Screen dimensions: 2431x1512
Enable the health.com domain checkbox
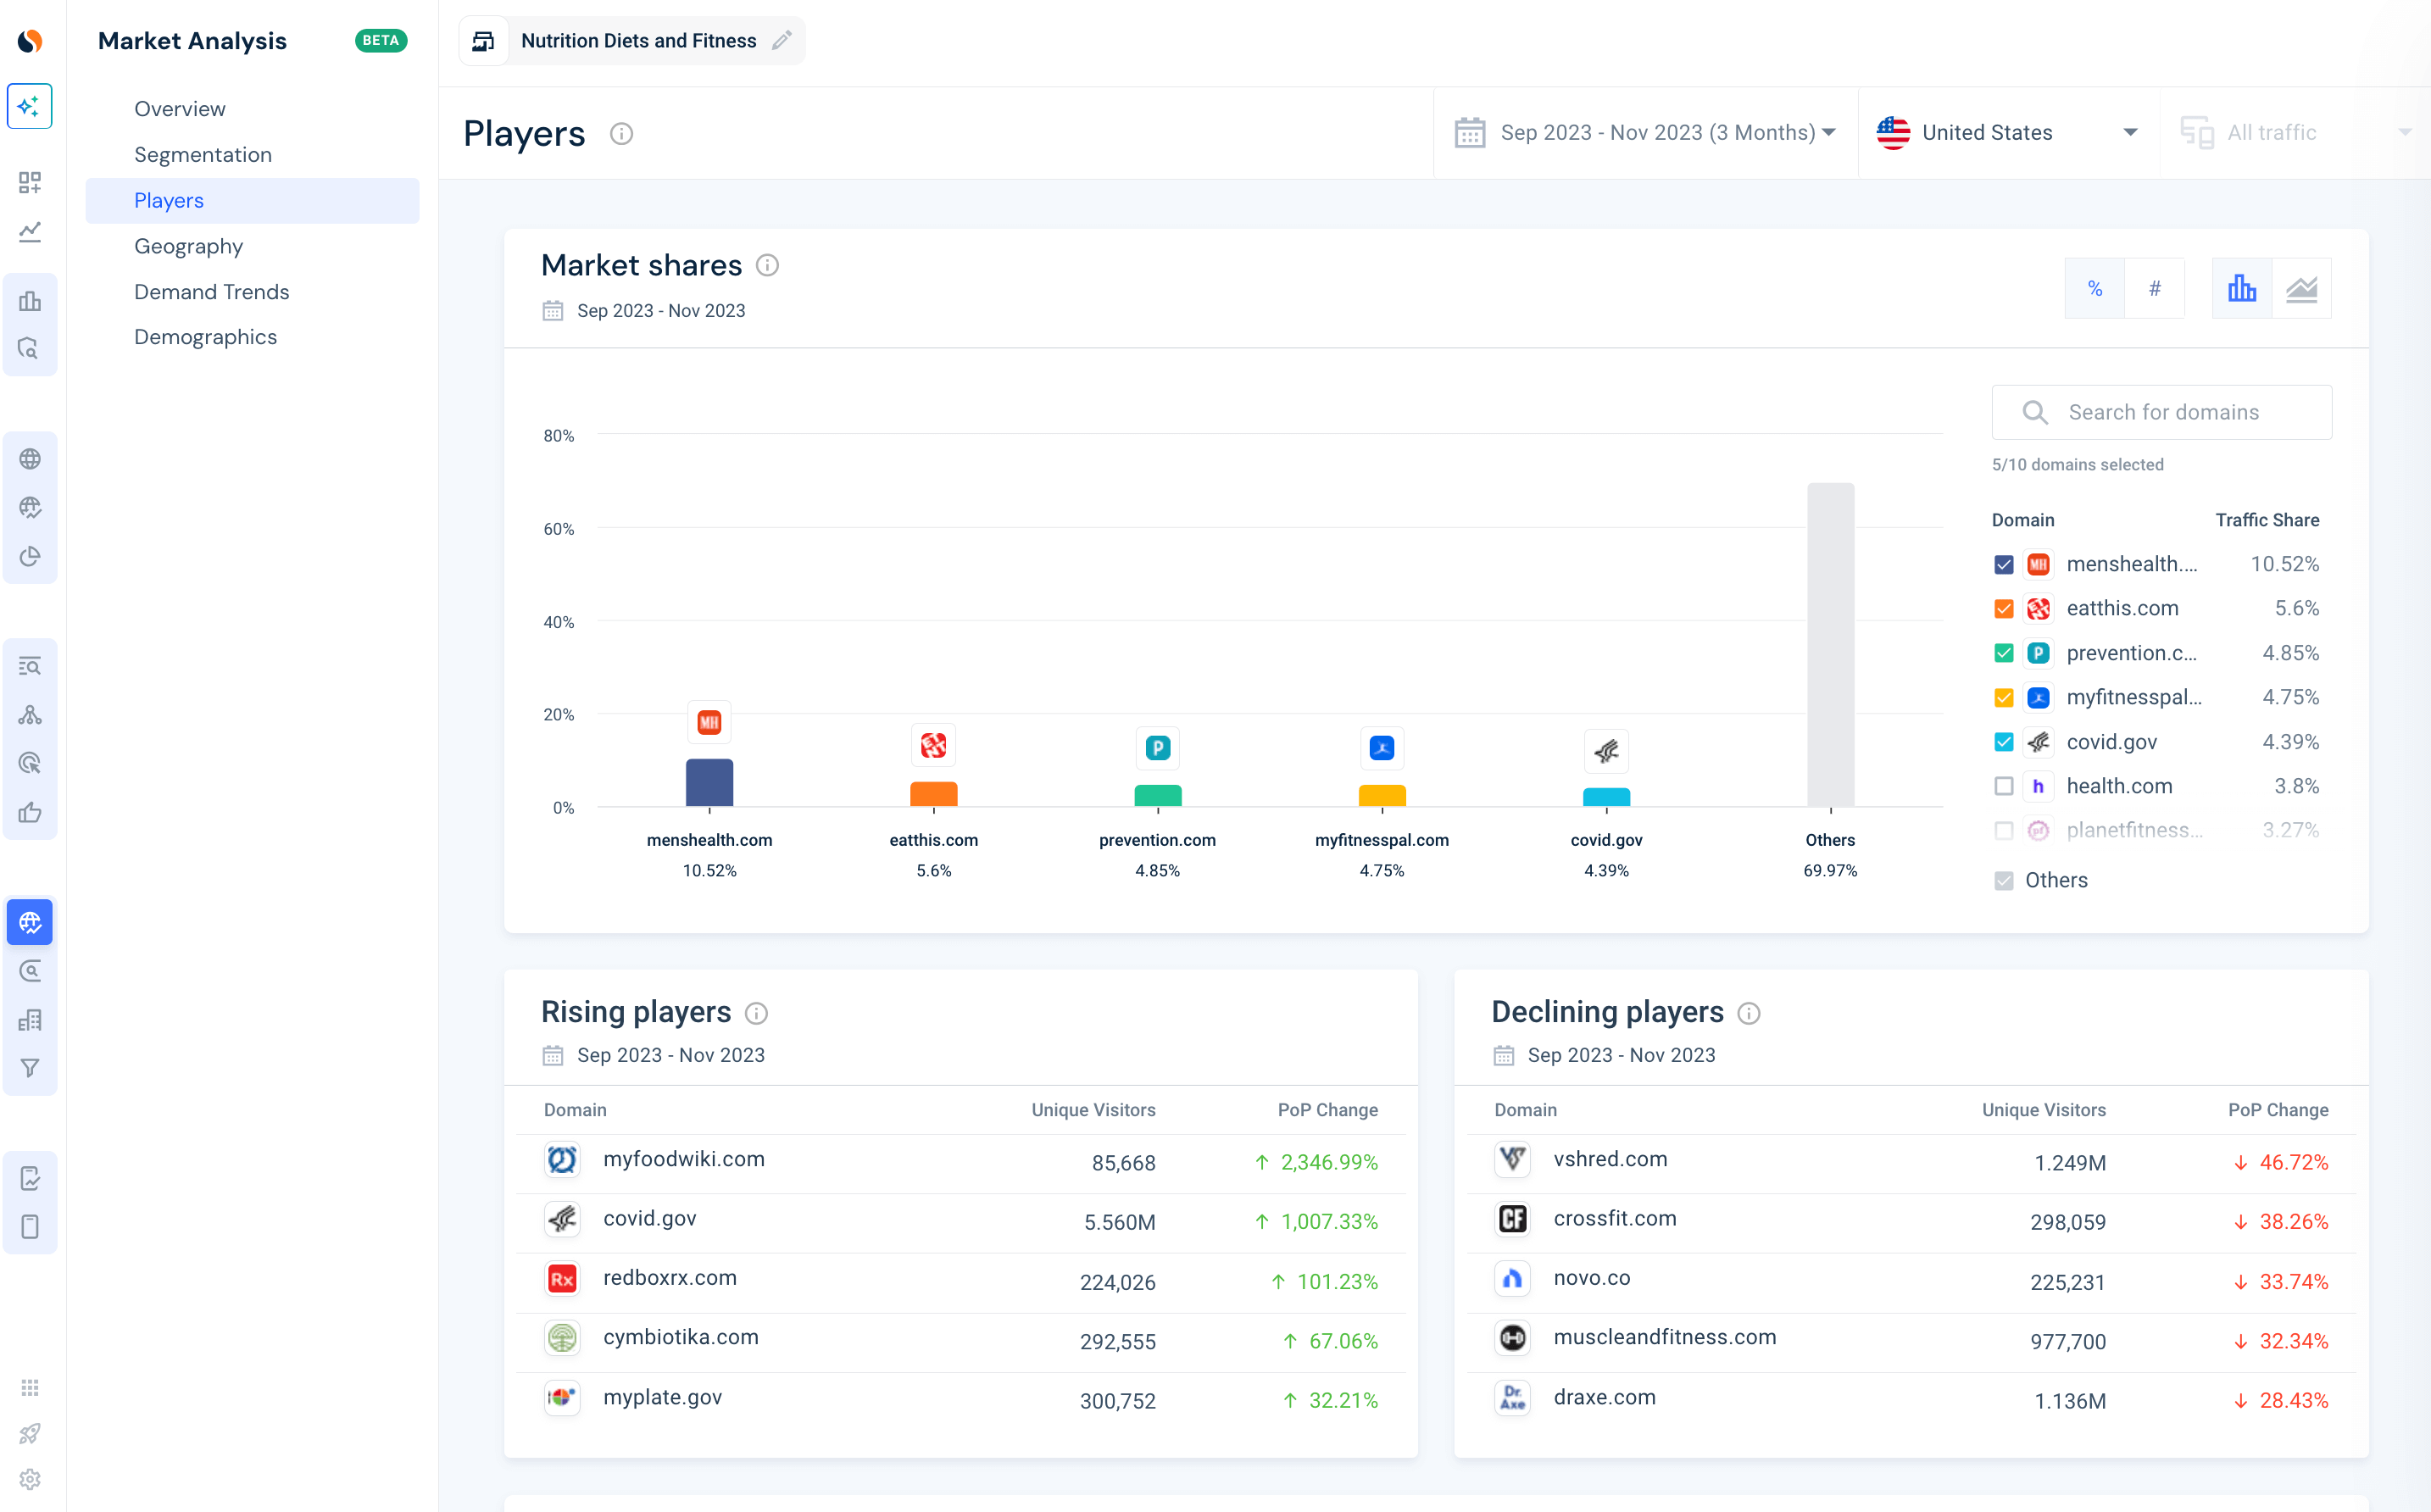pyautogui.click(x=2004, y=786)
